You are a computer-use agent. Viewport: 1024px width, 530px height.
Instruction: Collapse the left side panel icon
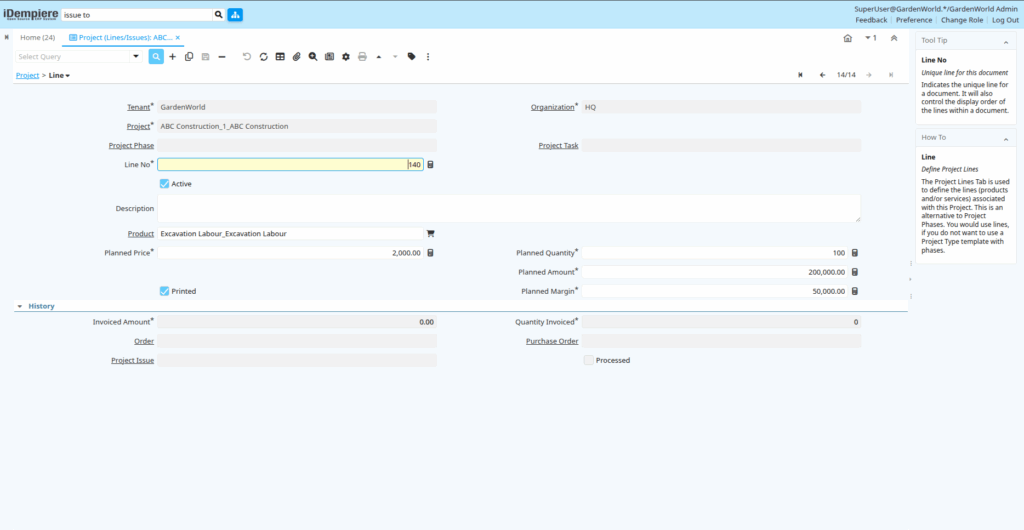[7, 37]
